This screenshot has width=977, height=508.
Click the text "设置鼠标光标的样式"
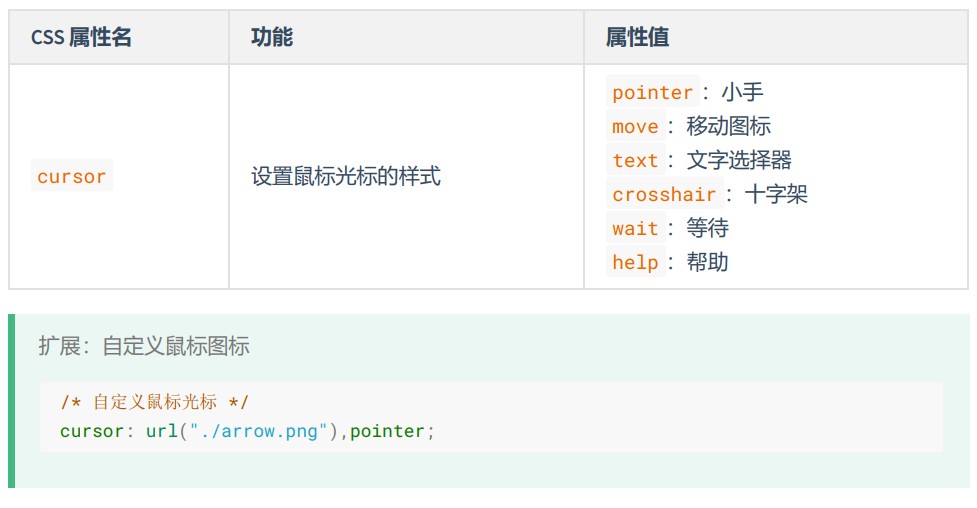(345, 177)
